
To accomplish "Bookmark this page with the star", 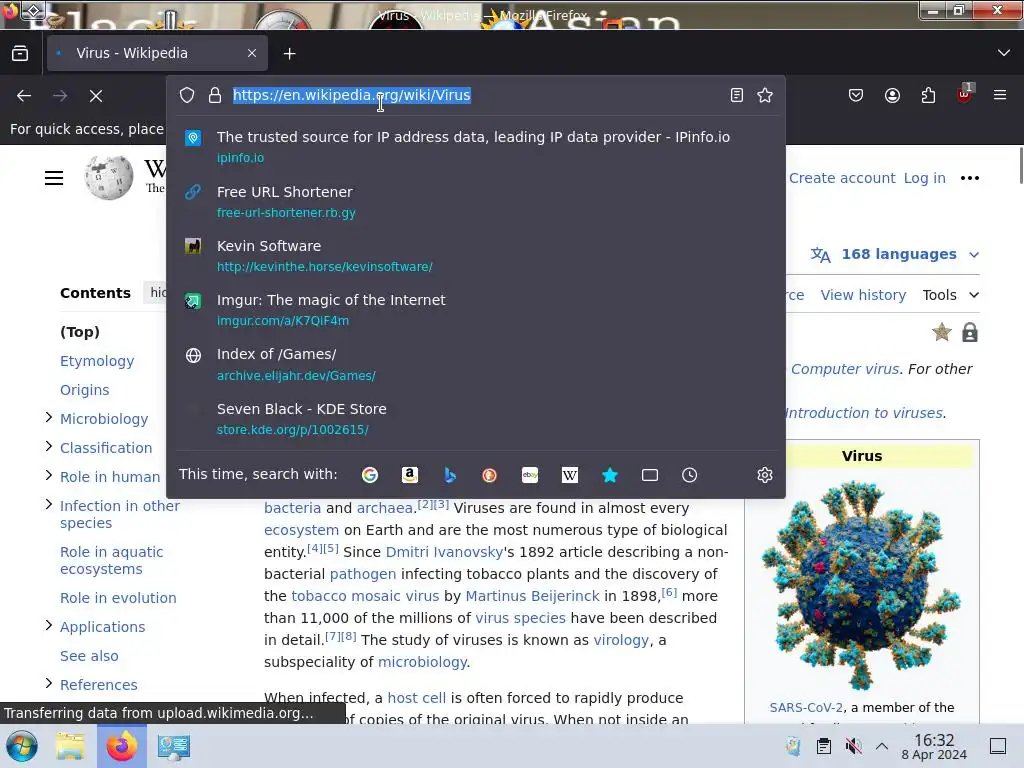I will pos(765,95).
